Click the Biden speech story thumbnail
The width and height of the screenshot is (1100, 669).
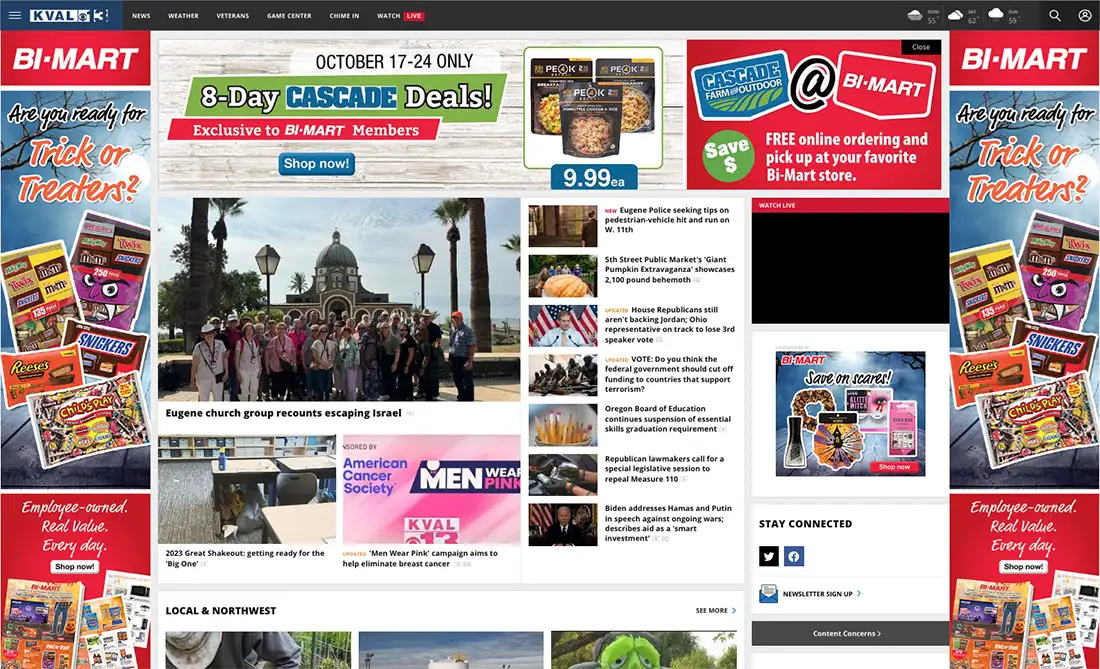pos(563,525)
